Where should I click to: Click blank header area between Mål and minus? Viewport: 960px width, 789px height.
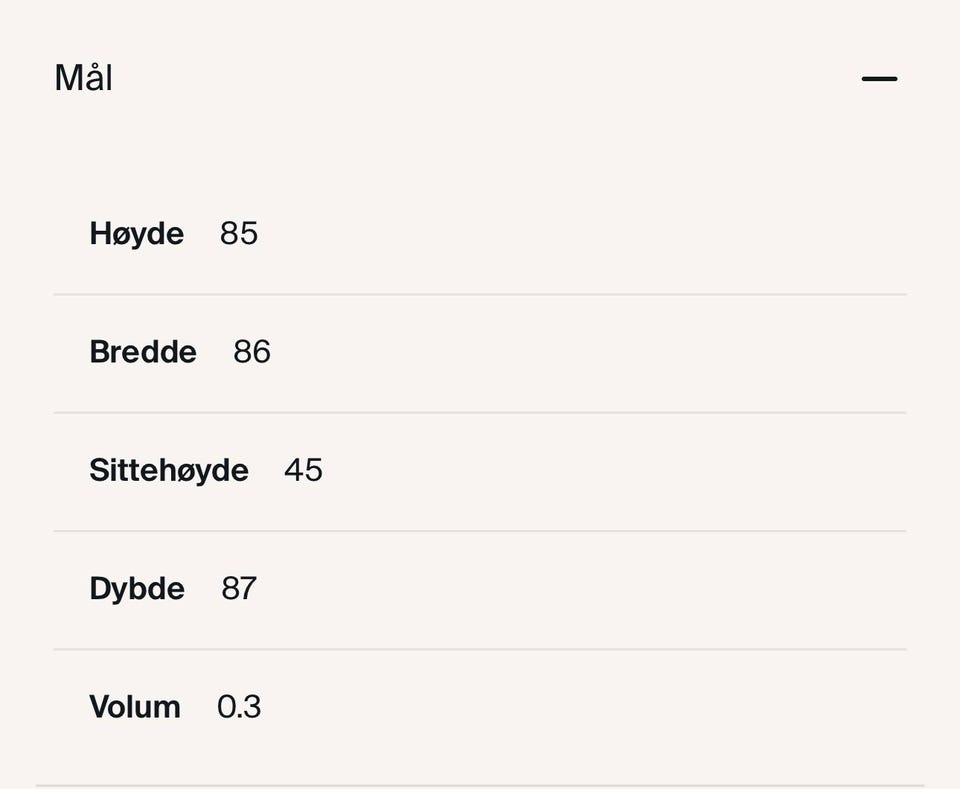[x=480, y=78]
